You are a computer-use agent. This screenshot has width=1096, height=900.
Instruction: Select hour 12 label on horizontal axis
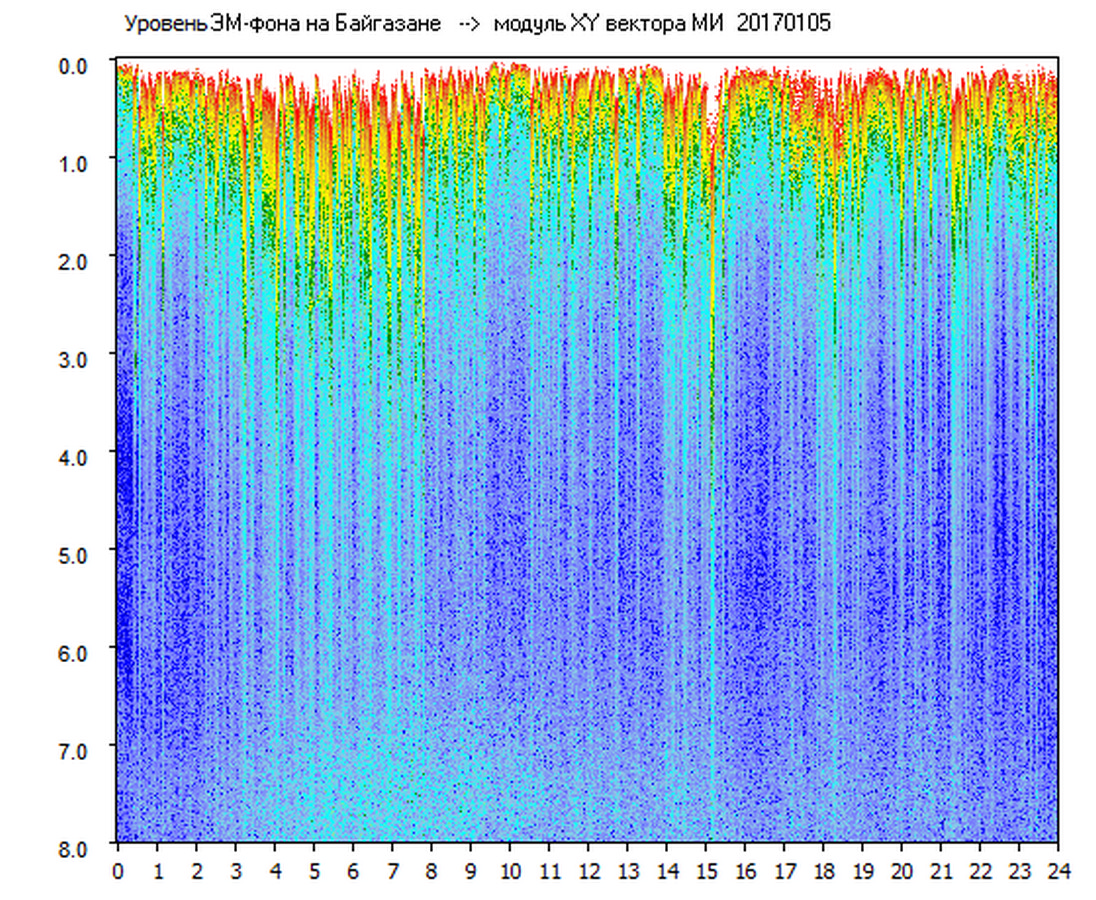(589, 871)
